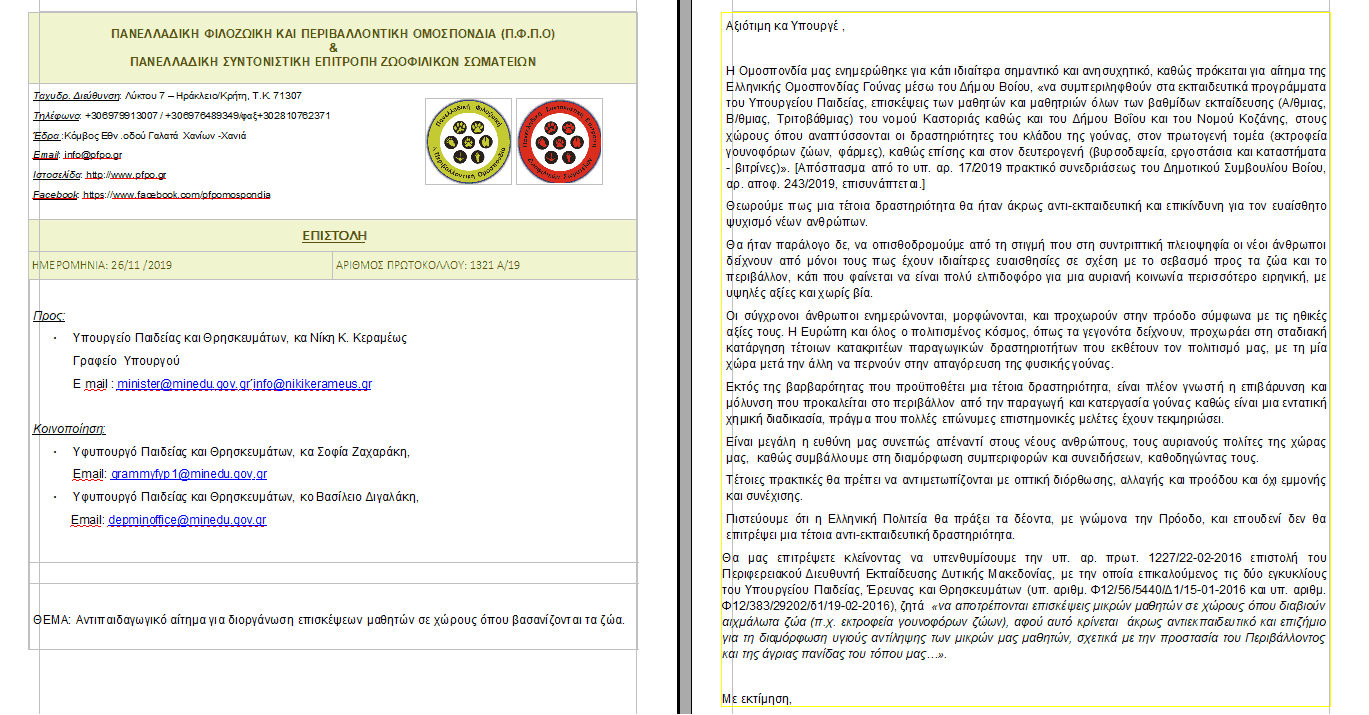Click the Ταχυδρ. Διεύθυνση address line
The width and height of the screenshot is (1369, 715).
coord(168,95)
